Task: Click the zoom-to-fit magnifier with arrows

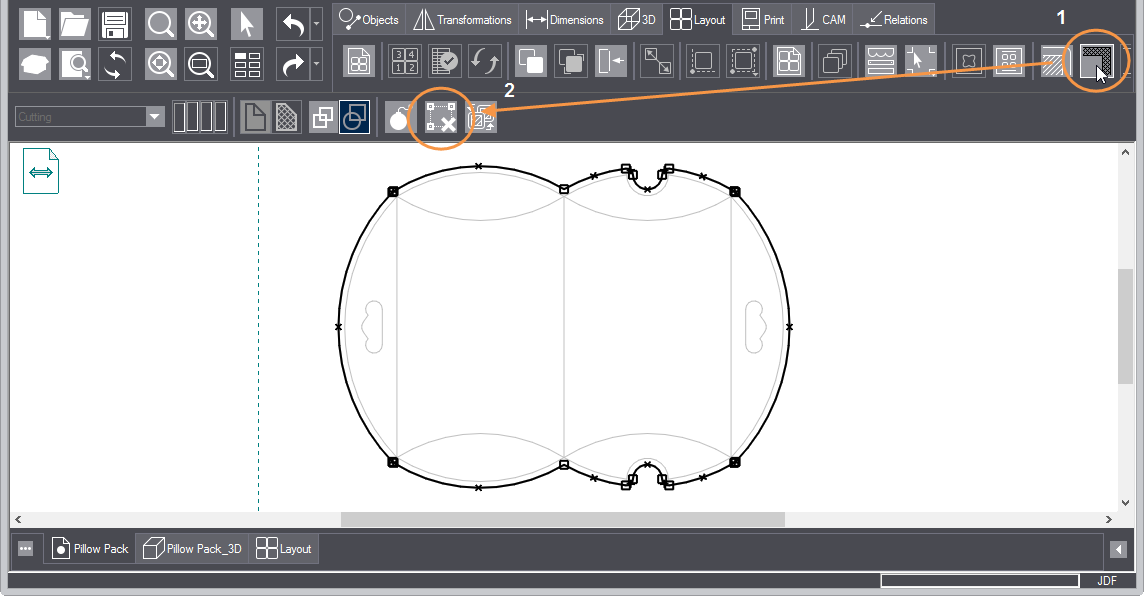Action: 159,65
